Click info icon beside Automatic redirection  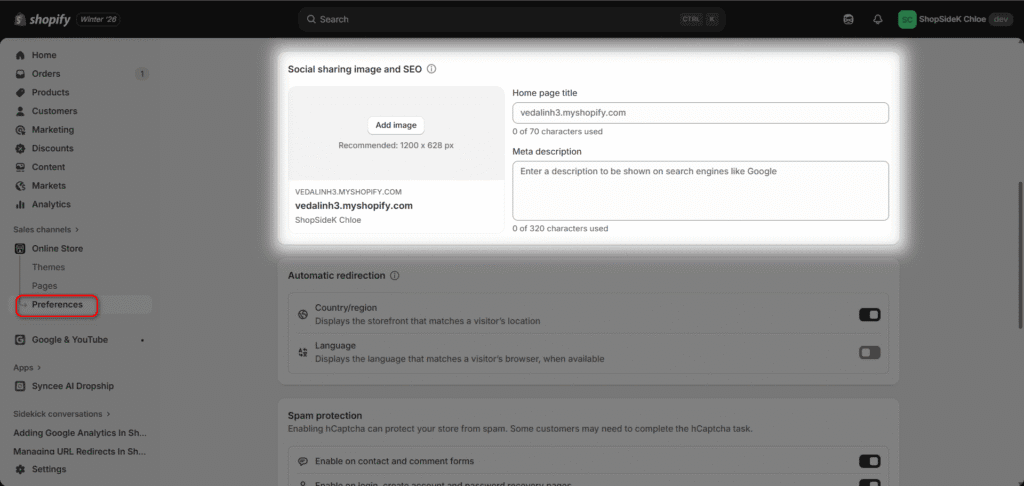point(394,276)
